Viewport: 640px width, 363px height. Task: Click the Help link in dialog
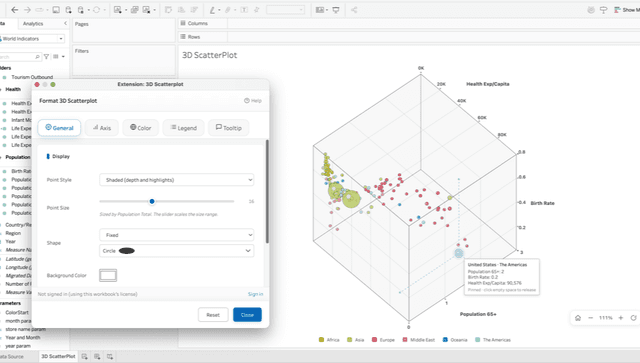point(253,100)
